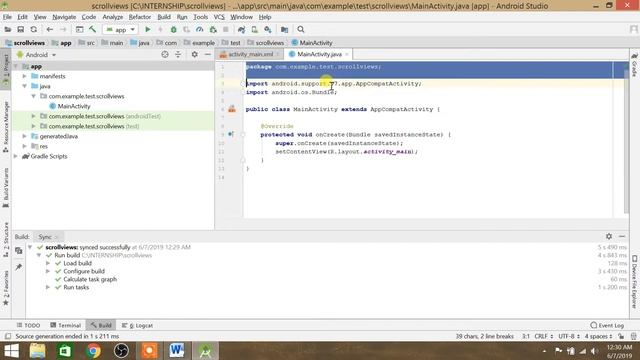This screenshot has width=640, height=360.
Task: Toggle the Structure side tool window tab
Action: pos(6,240)
